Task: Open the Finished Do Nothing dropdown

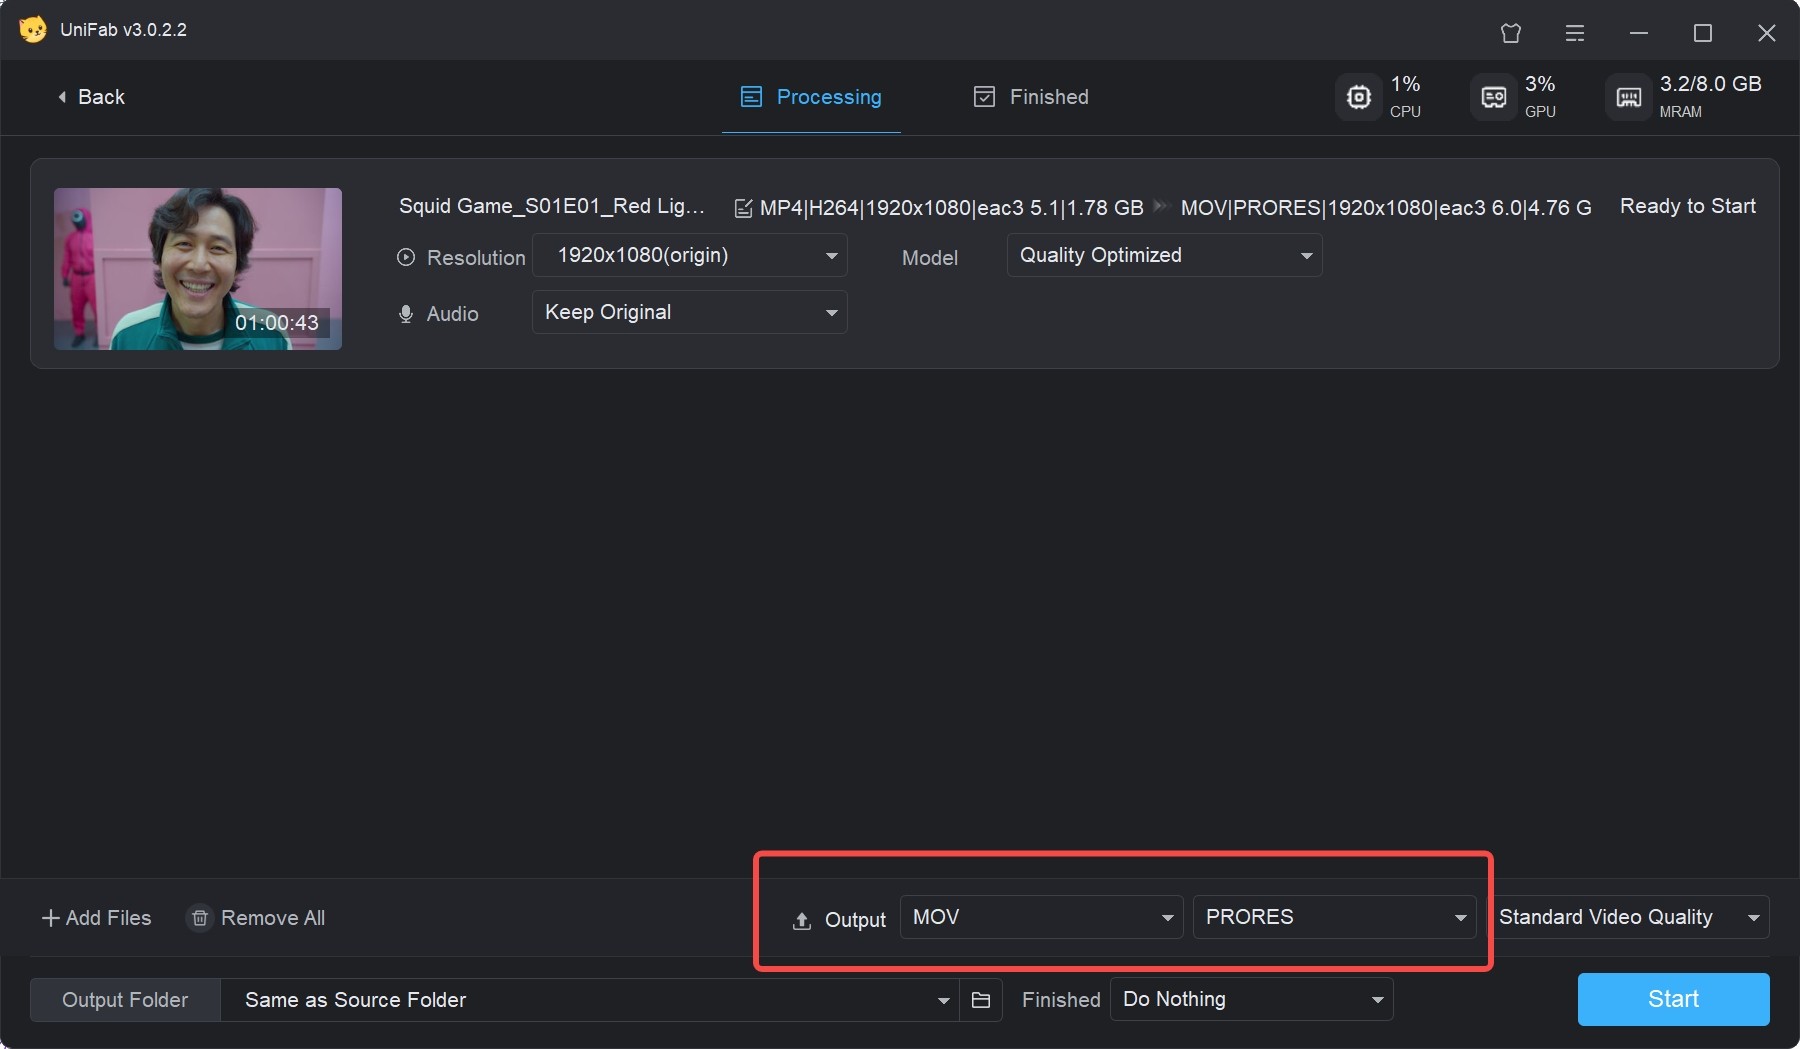Action: pos(1251,999)
